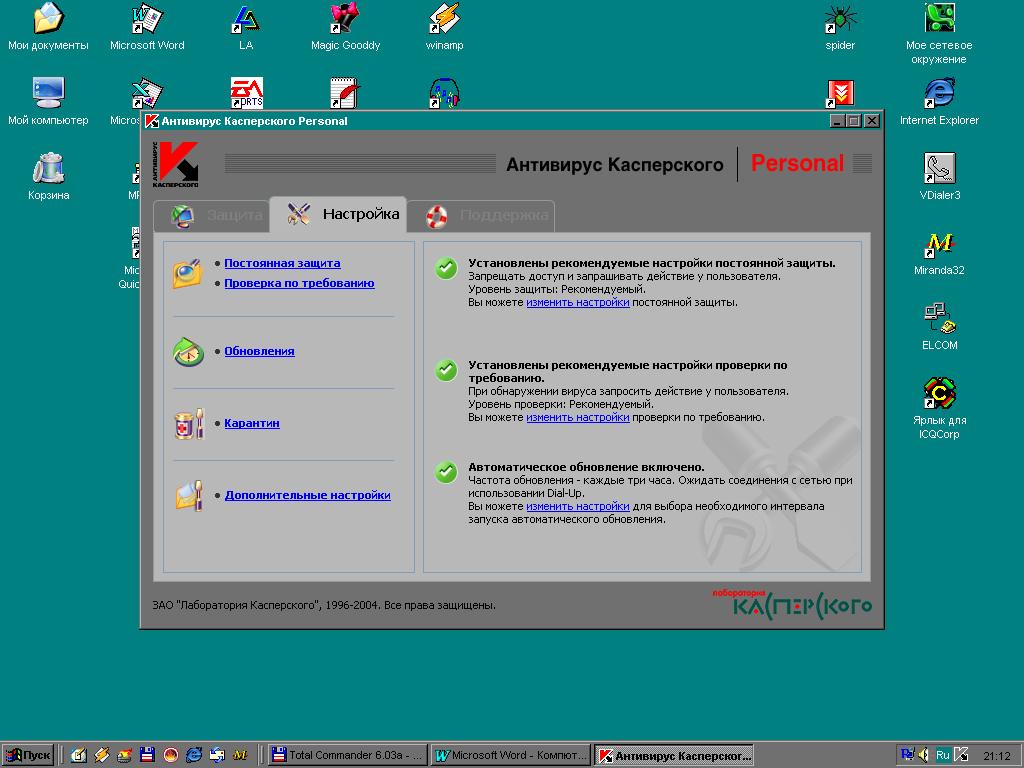
Task: Open Microsoft Word desktop shortcut
Action: [147, 27]
